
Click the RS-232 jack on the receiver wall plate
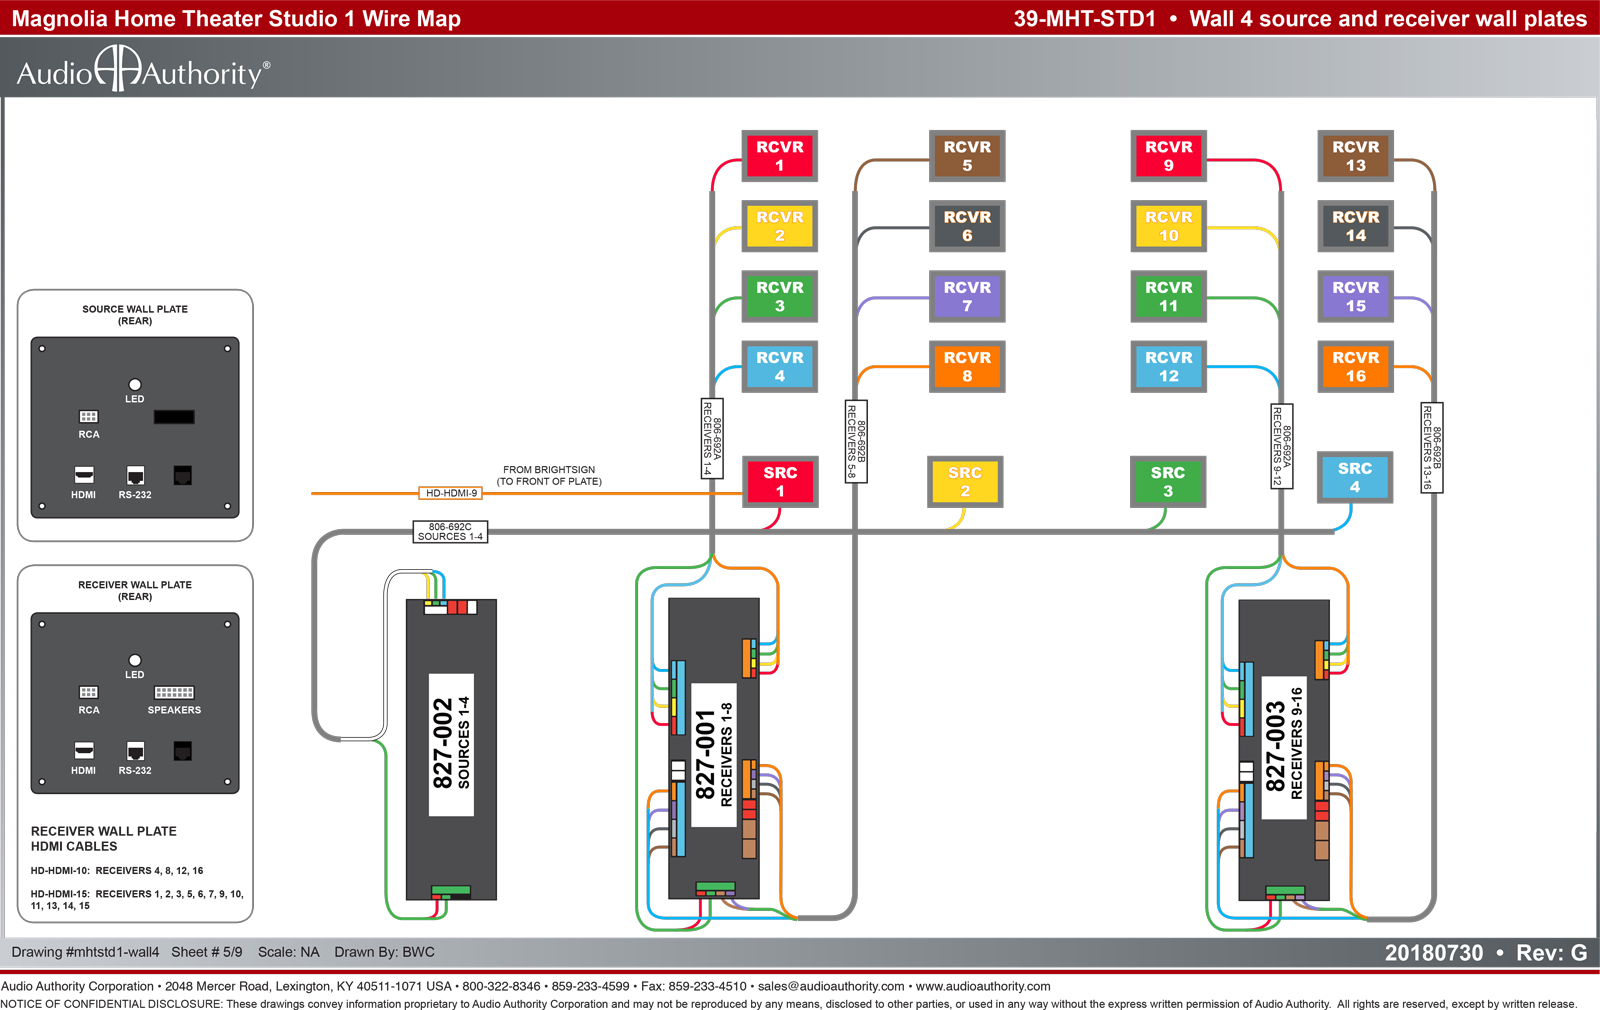135,751
